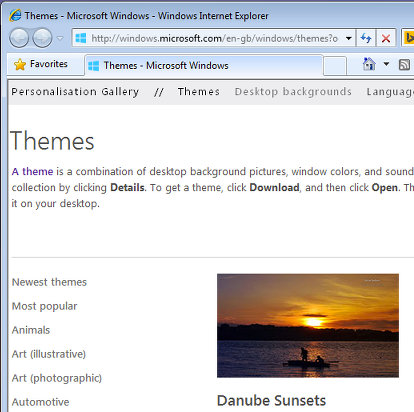The height and width of the screenshot is (412, 414).
Task: Open the Animals theme category
Action: 31,330
